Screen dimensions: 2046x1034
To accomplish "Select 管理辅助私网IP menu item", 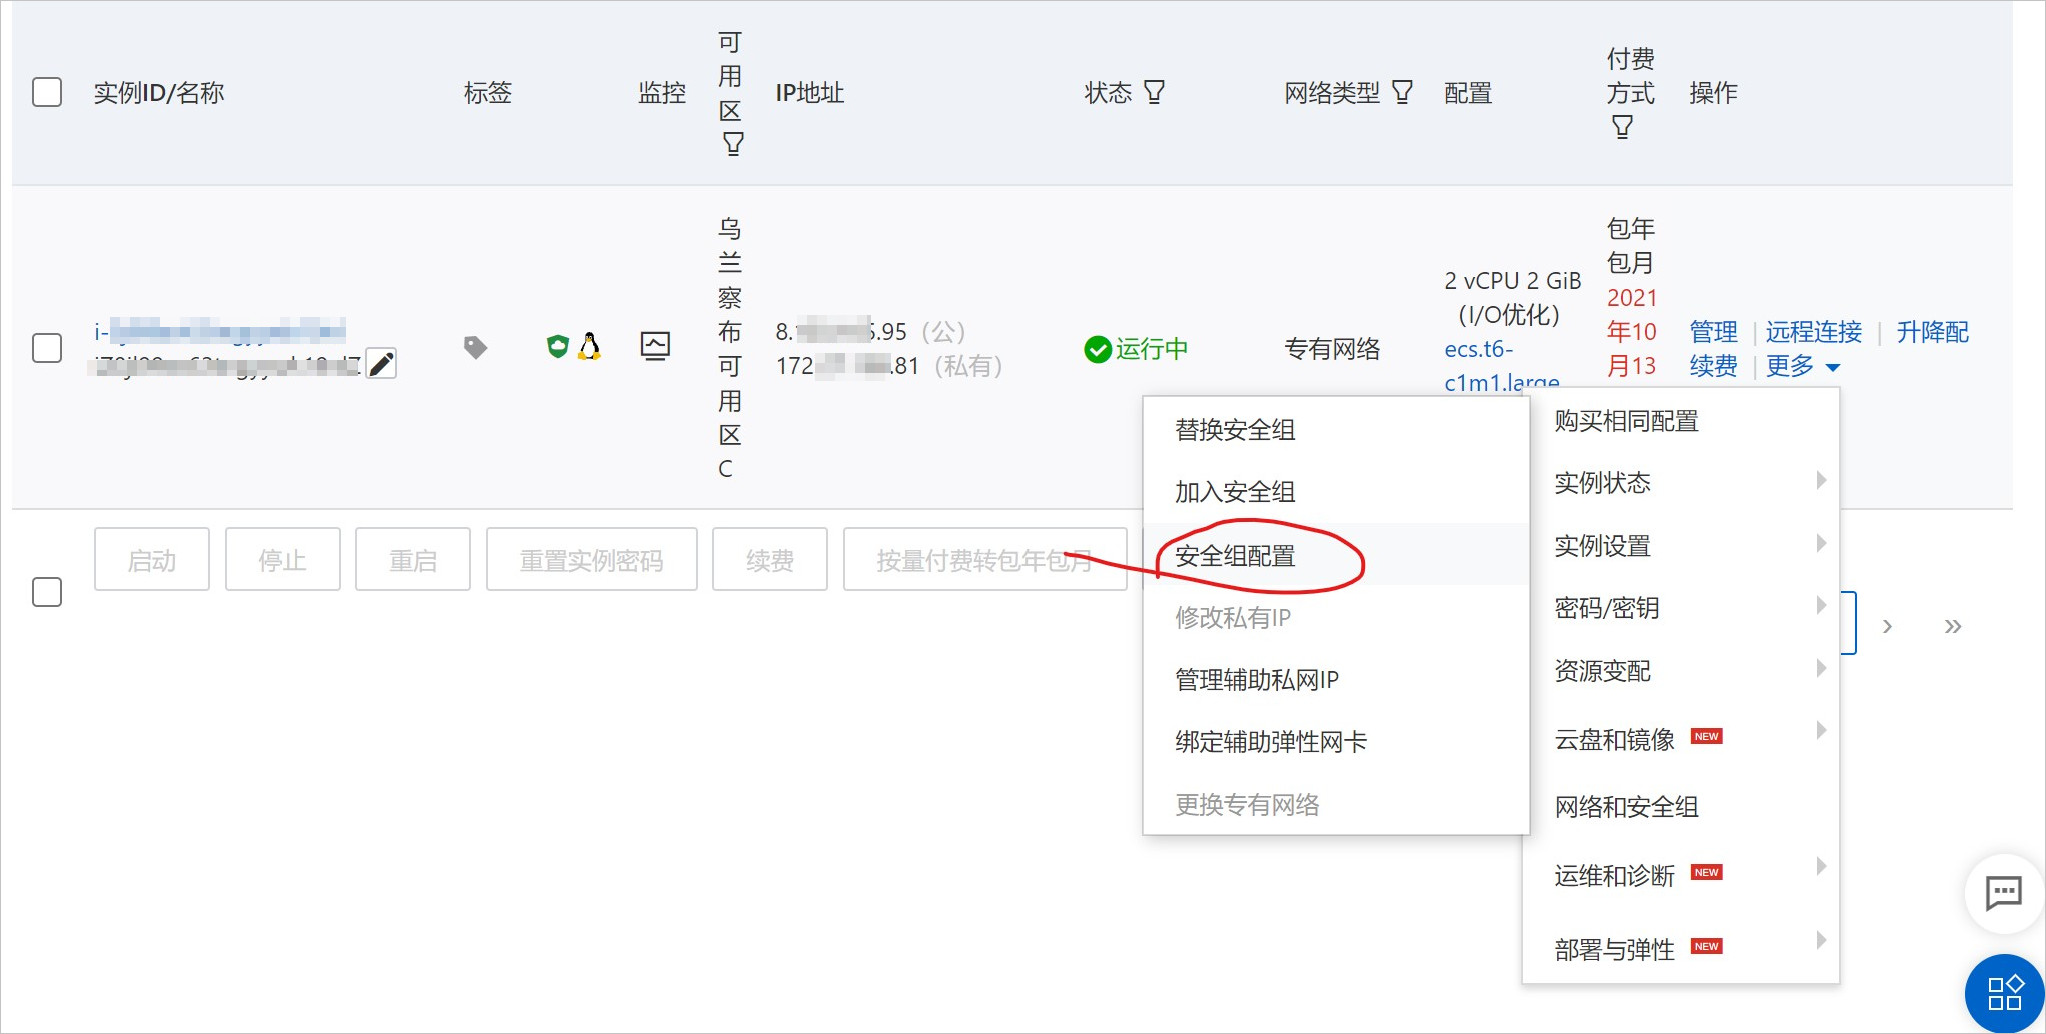I will click(1336, 680).
